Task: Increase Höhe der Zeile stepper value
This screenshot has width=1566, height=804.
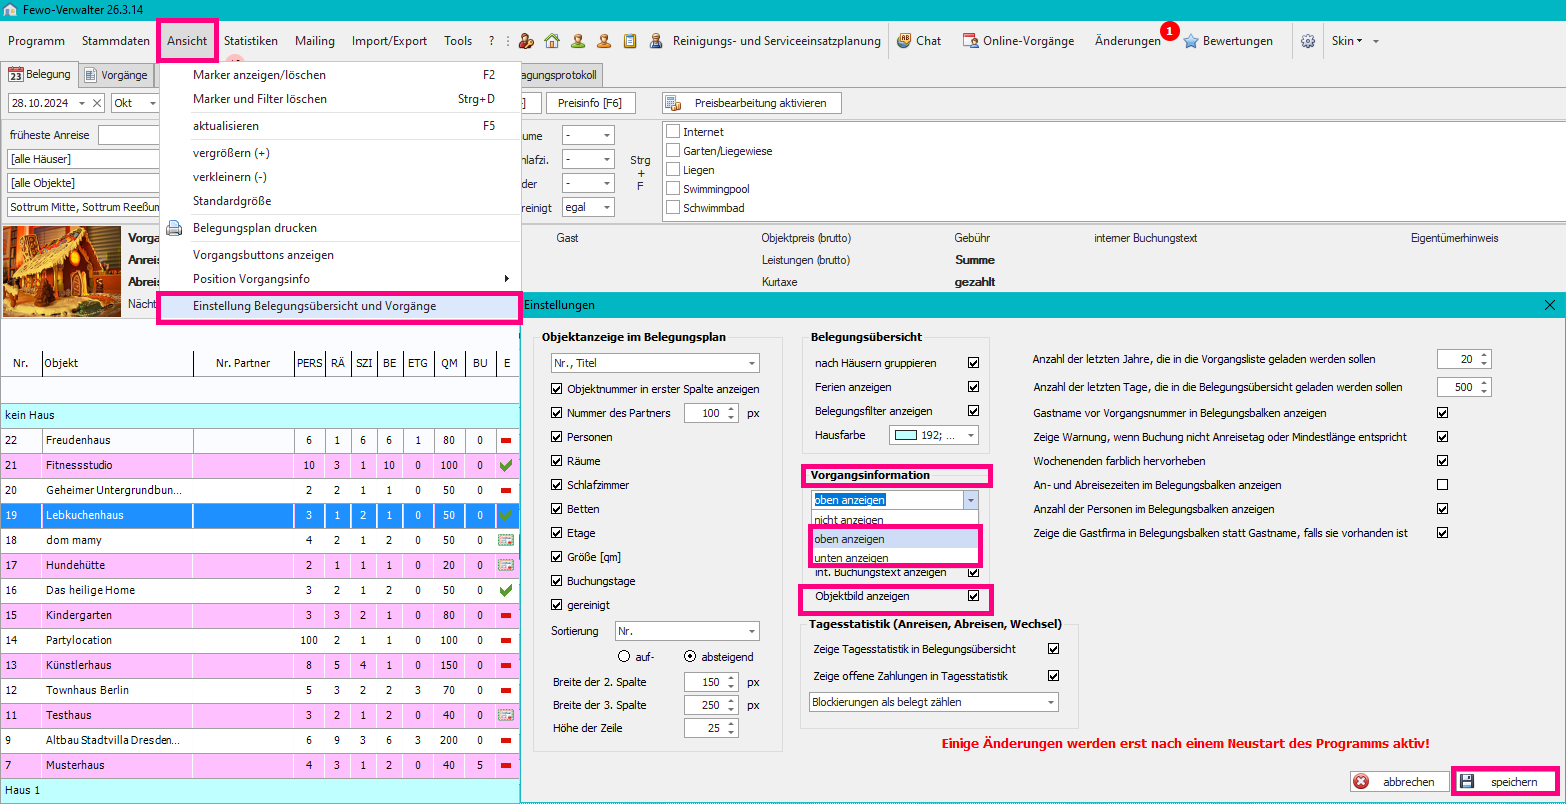Action: 731,723
